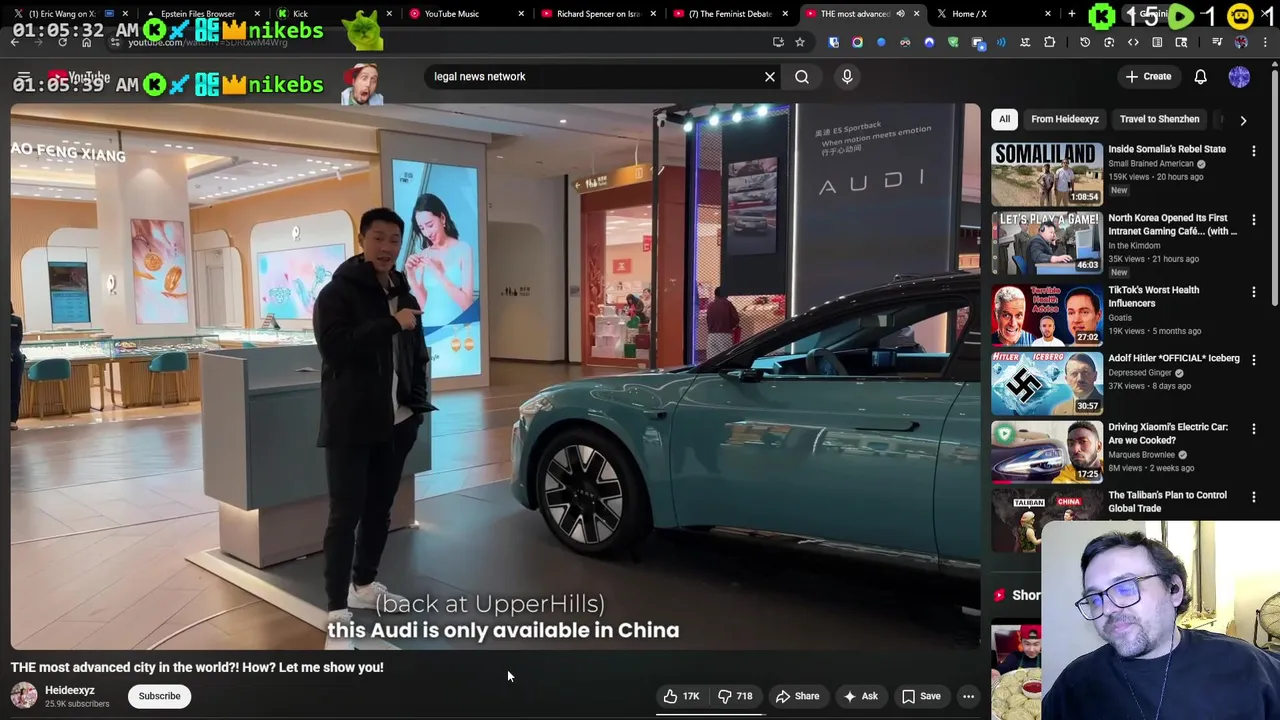Subscribe to Heideexyz channel
1280x720 pixels.
coord(159,696)
